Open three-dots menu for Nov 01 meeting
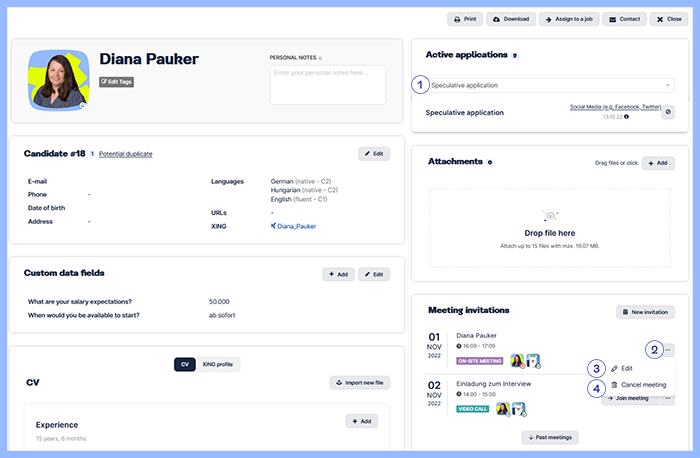The width and height of the screenshot is (700, 458). coord(668,350)
